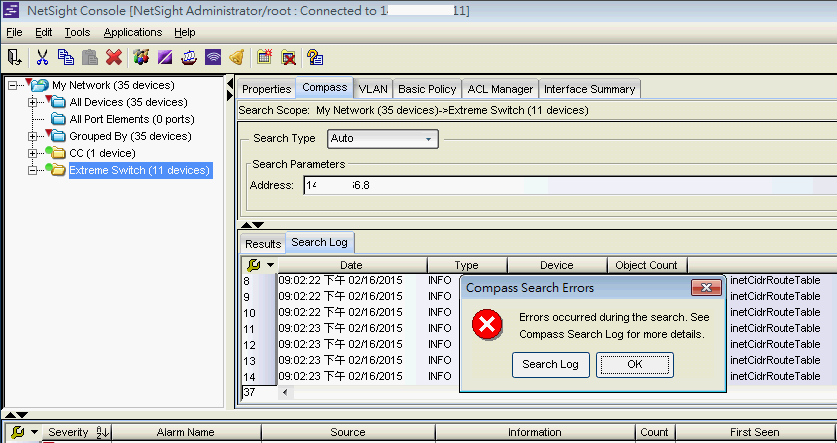
Task: Click the Severity sort order icon
Action: (x=102, y=432)
